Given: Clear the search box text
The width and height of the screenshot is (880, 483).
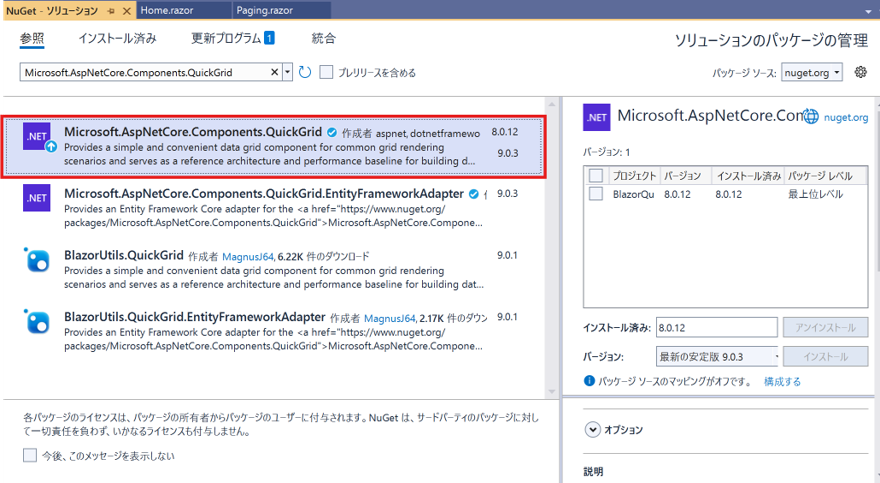Looking at the screenshot, I should tap(274, 72).
